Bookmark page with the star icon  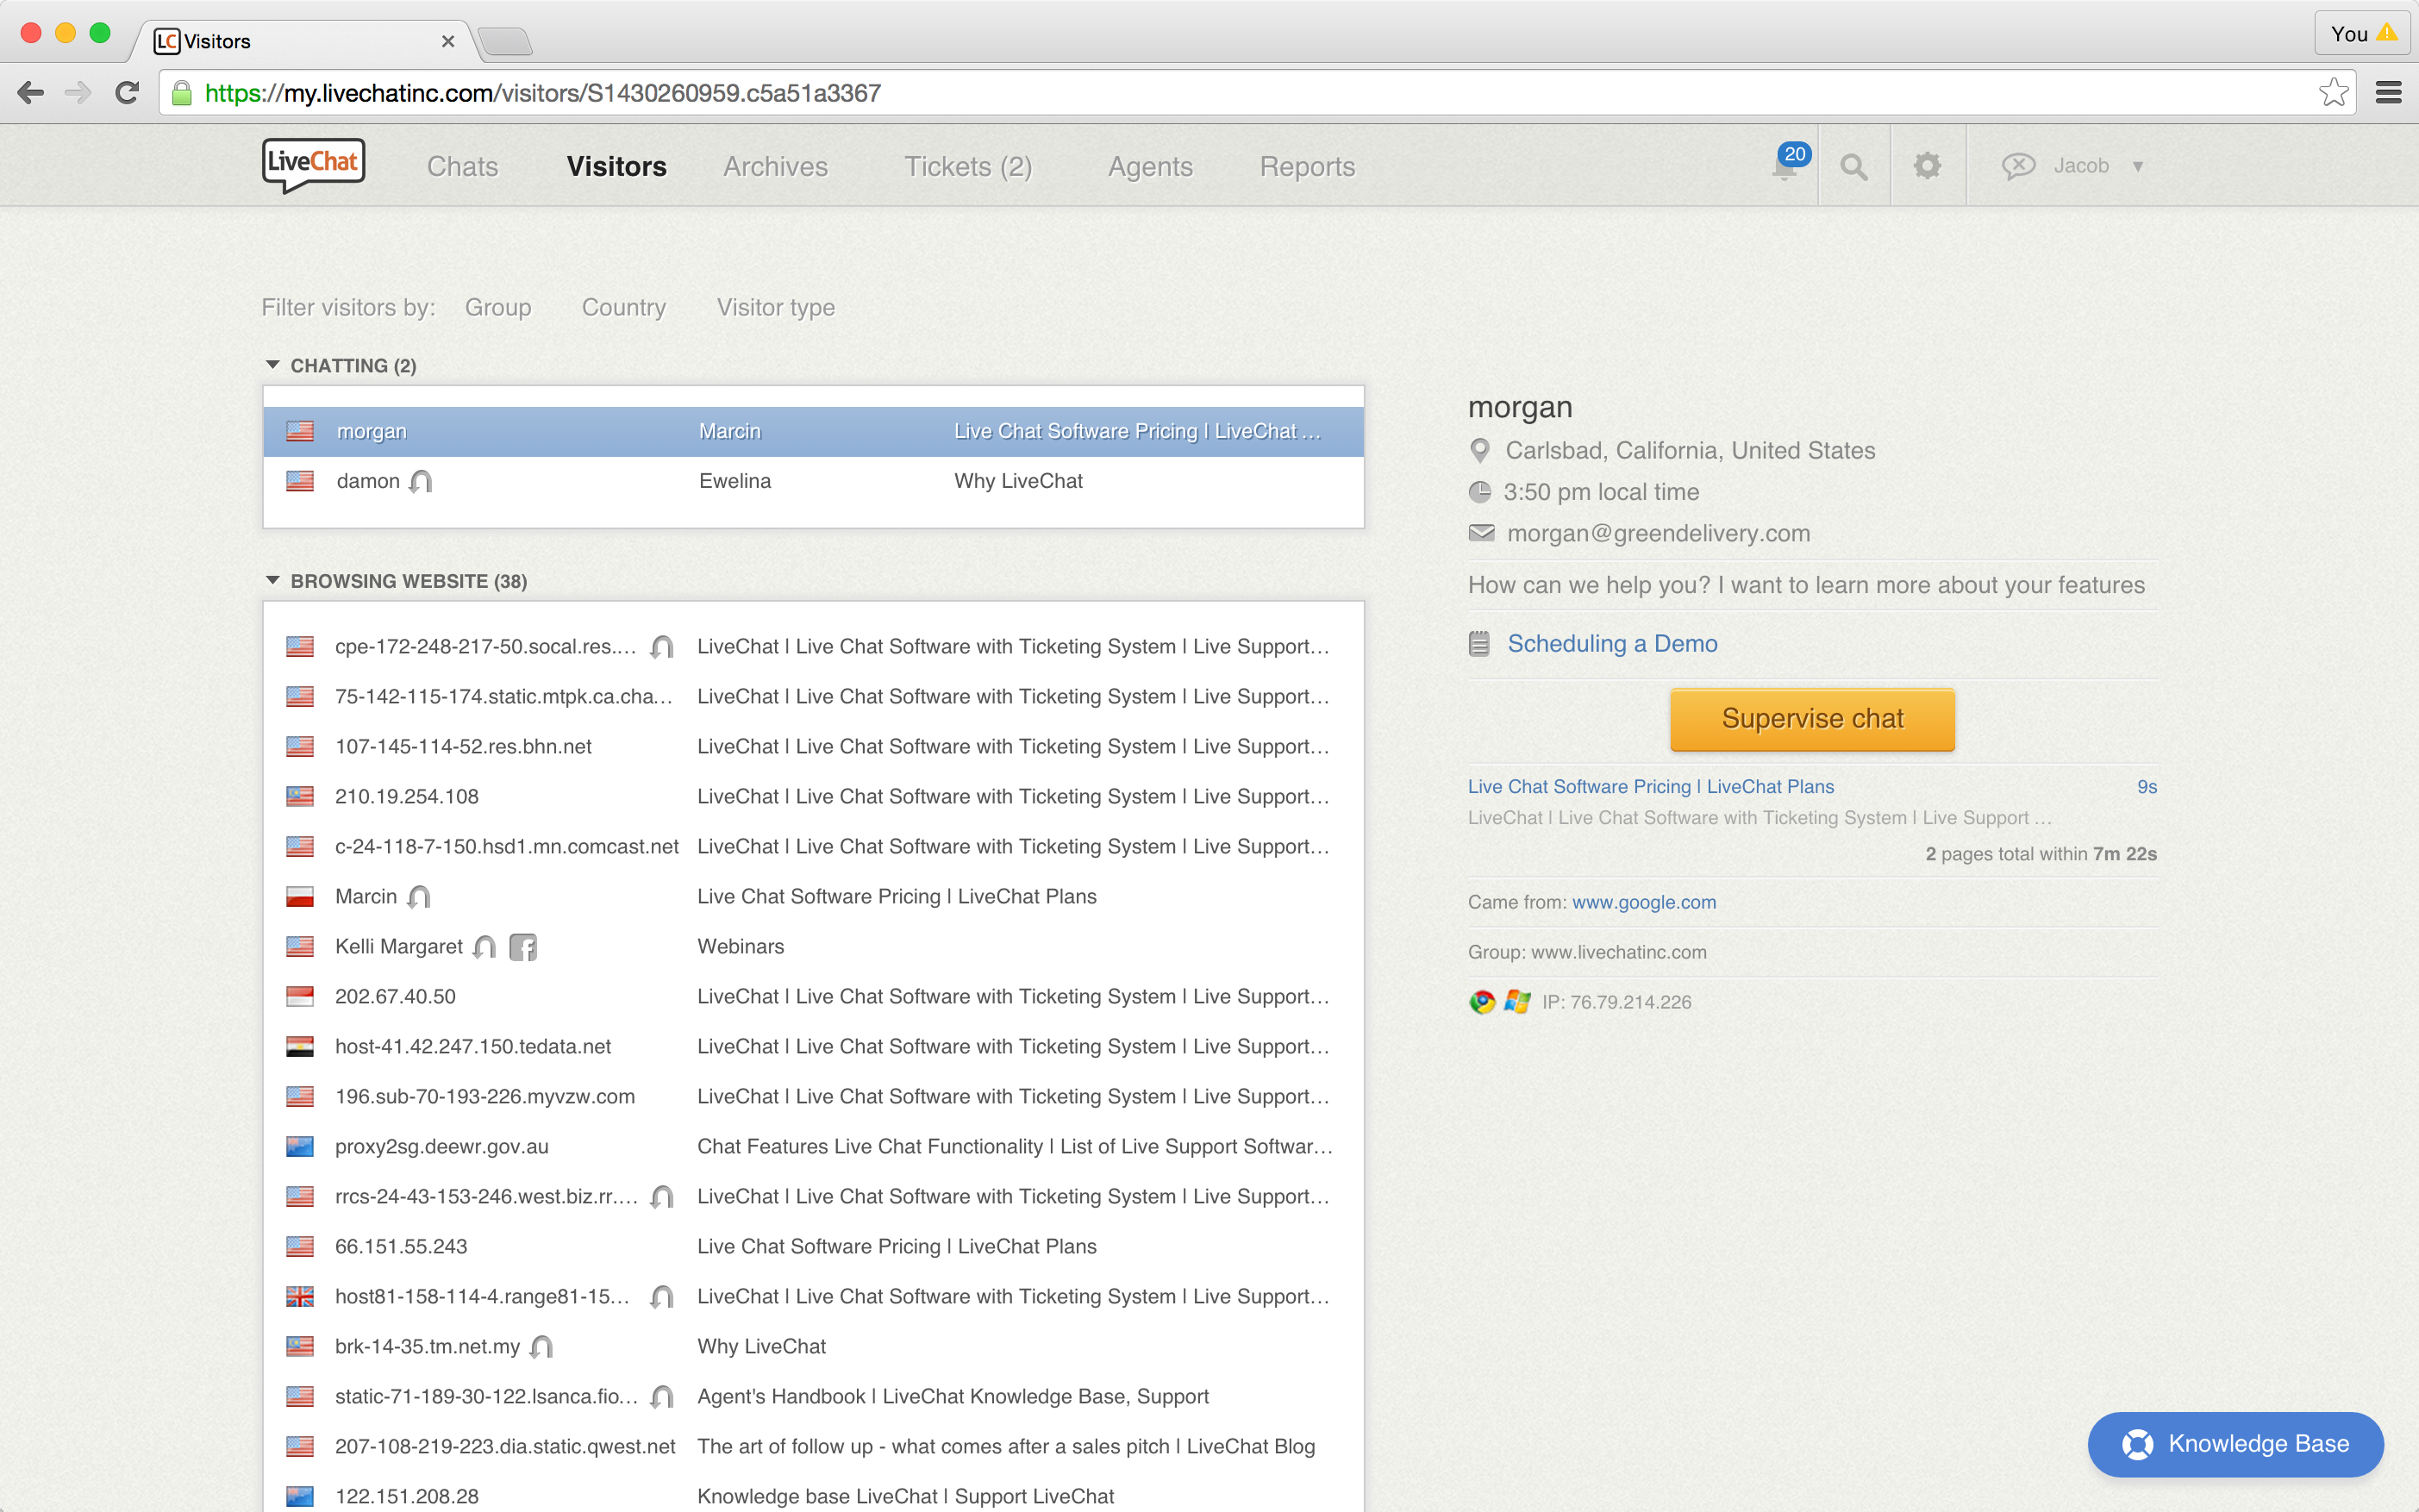[2332, 93]
